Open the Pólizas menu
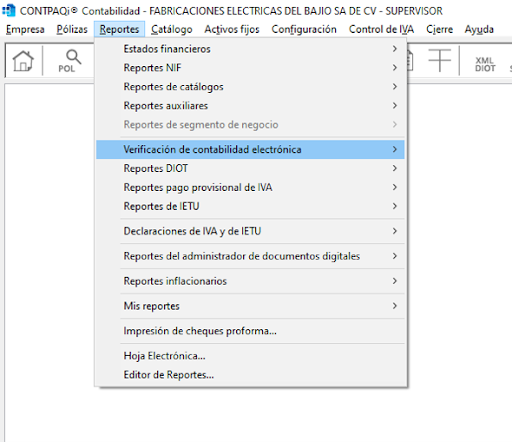The height and width of the screenshot is (442, 512). pos(72,29)
